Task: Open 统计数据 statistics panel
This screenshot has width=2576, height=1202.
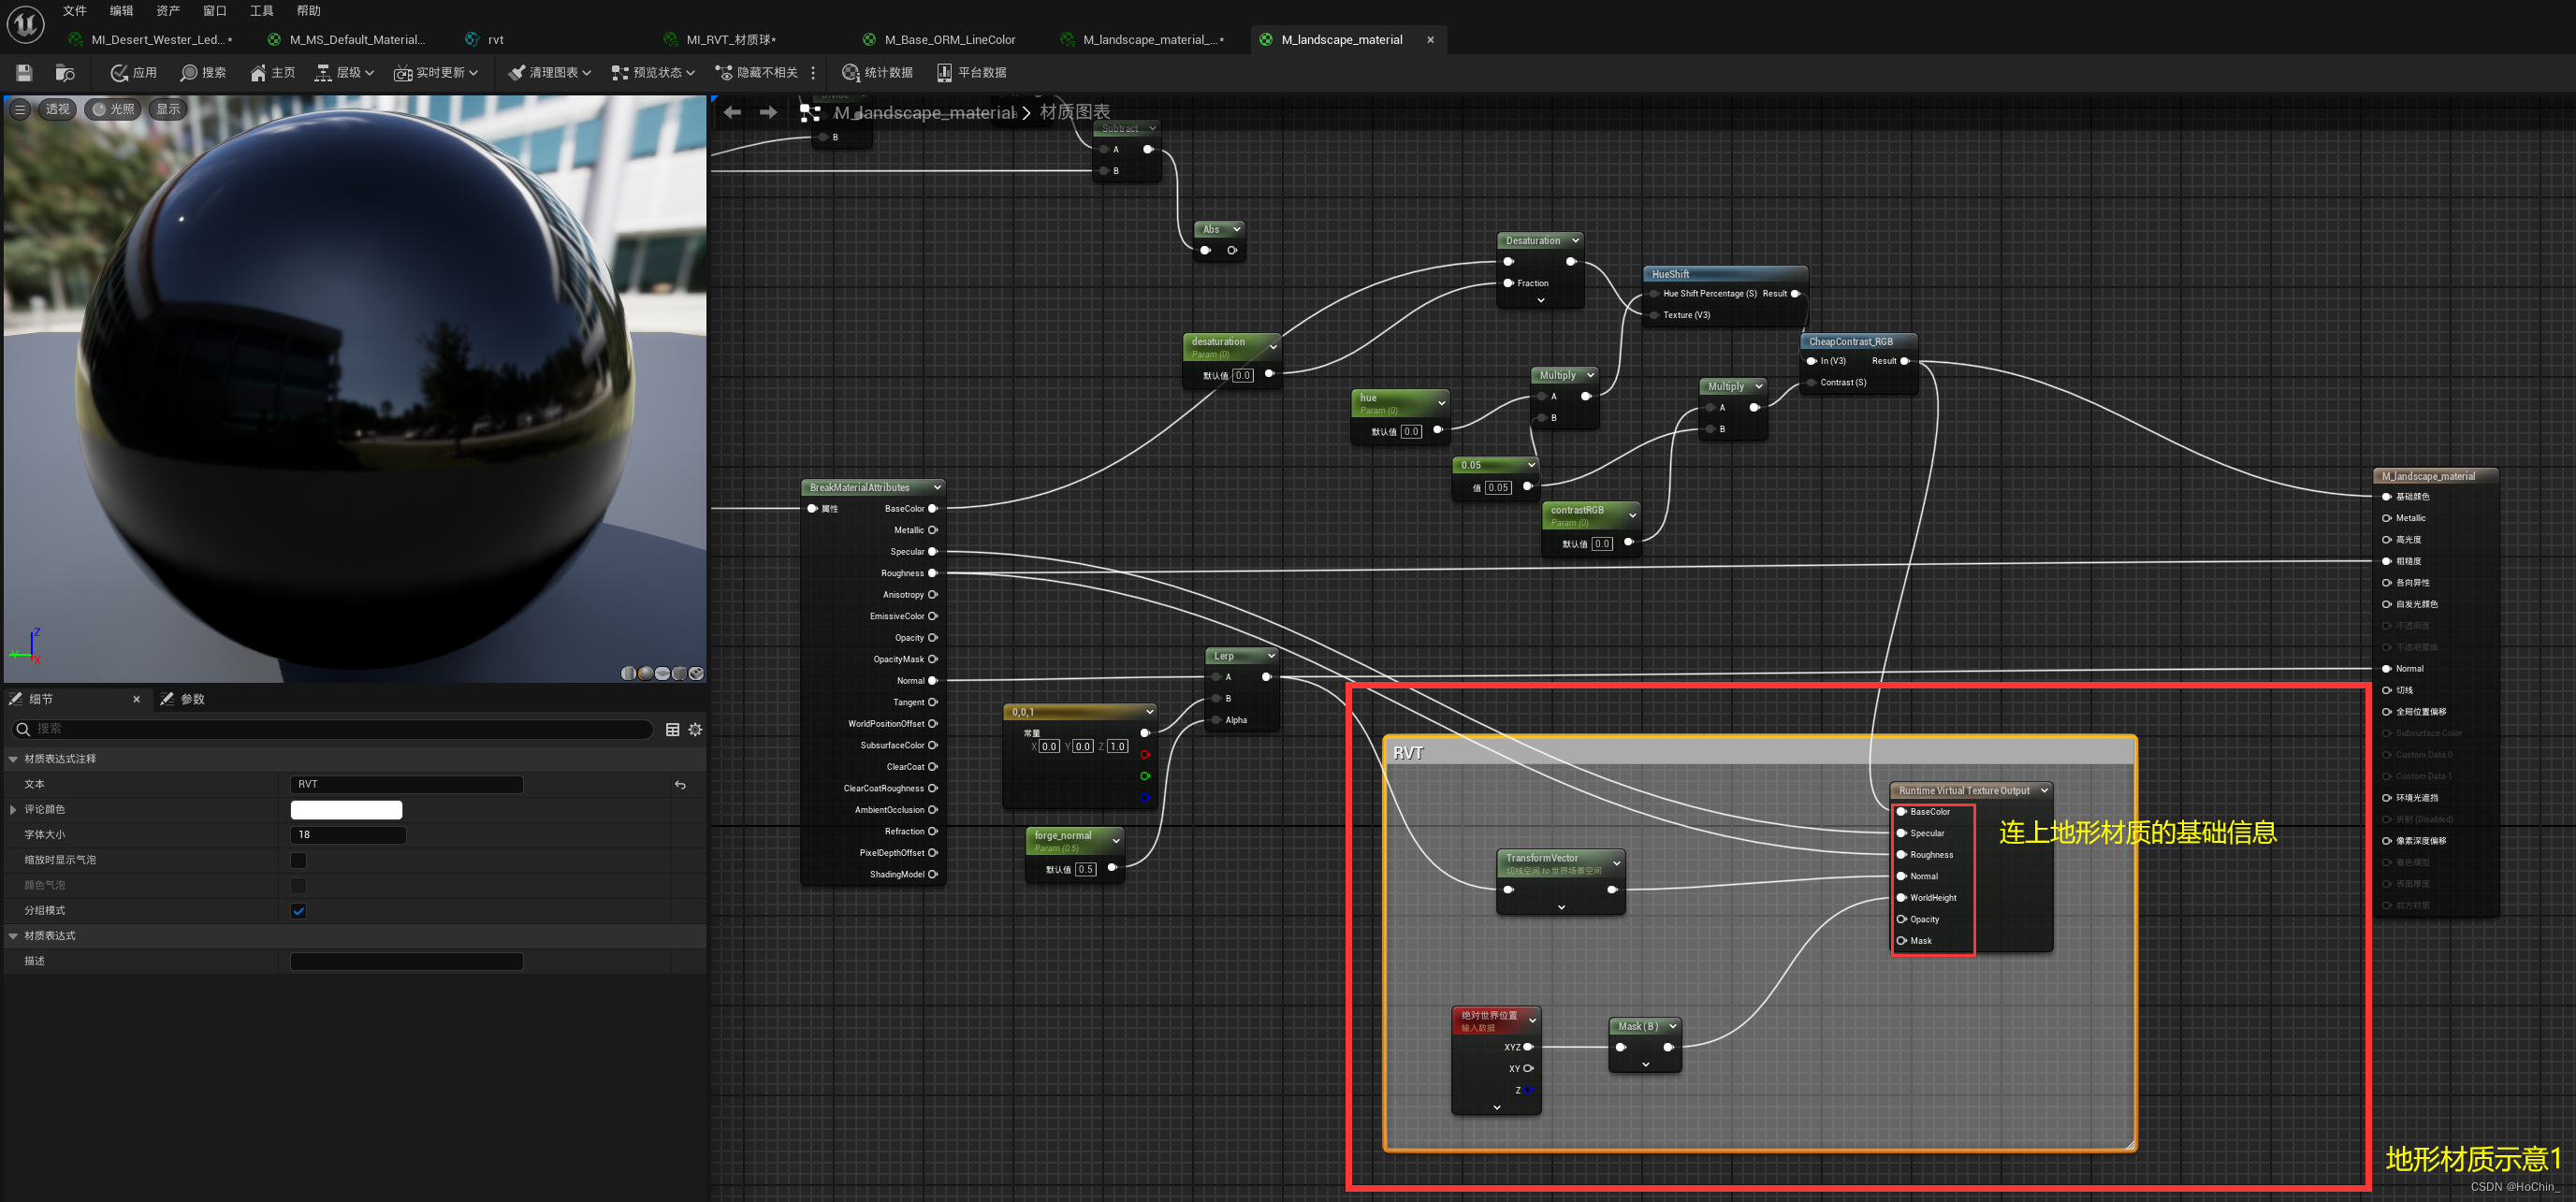Action: pyautogui.click(x=877, y=72)
